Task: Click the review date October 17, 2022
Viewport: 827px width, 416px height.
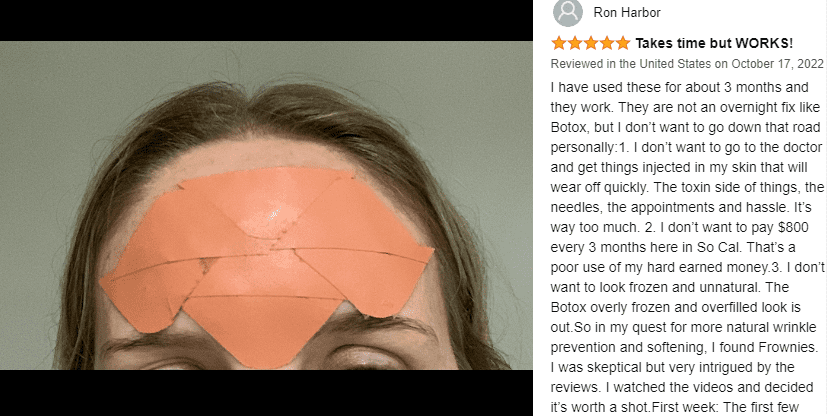Action: click(777, 64)
